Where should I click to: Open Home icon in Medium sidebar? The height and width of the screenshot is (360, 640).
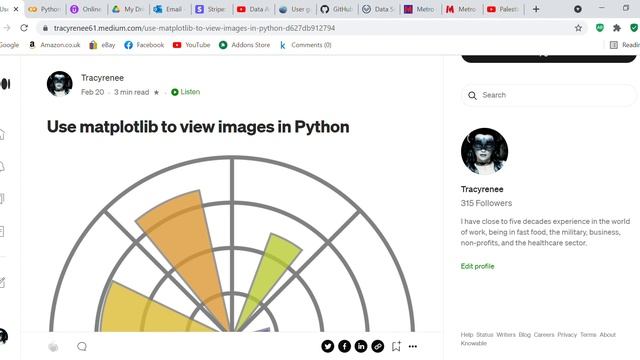[x=2, y=134]
